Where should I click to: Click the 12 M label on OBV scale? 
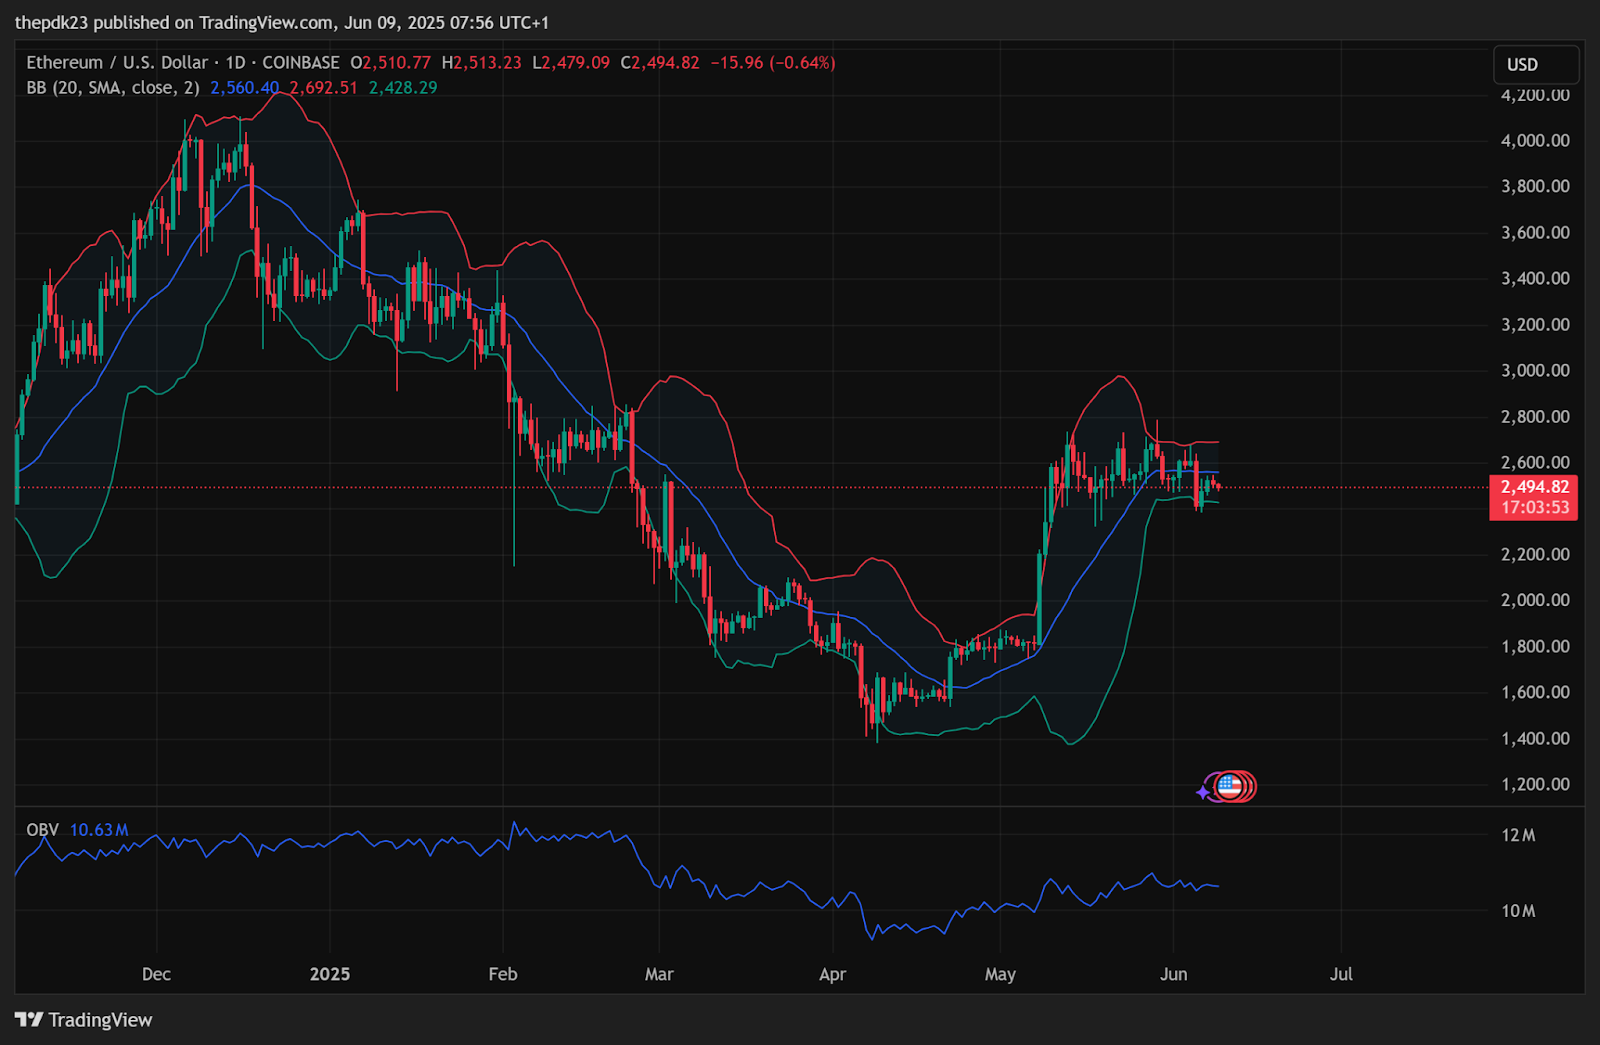tap(1518, 835)
